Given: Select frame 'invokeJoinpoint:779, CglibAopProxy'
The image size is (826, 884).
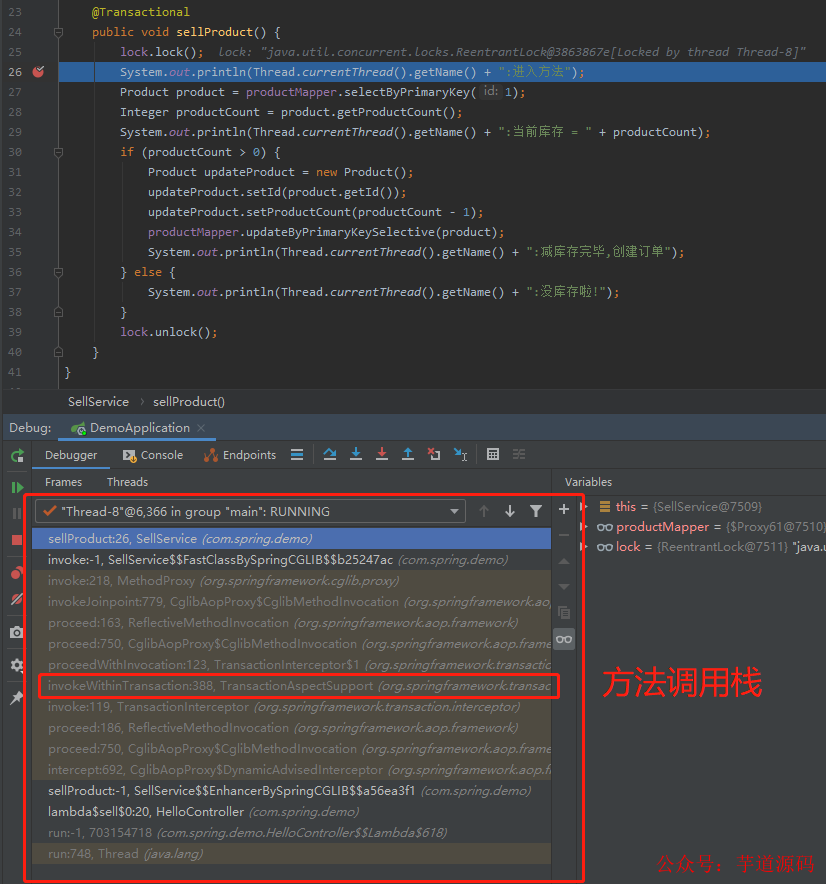Looking at the screenshot, I should click(291, 602).
